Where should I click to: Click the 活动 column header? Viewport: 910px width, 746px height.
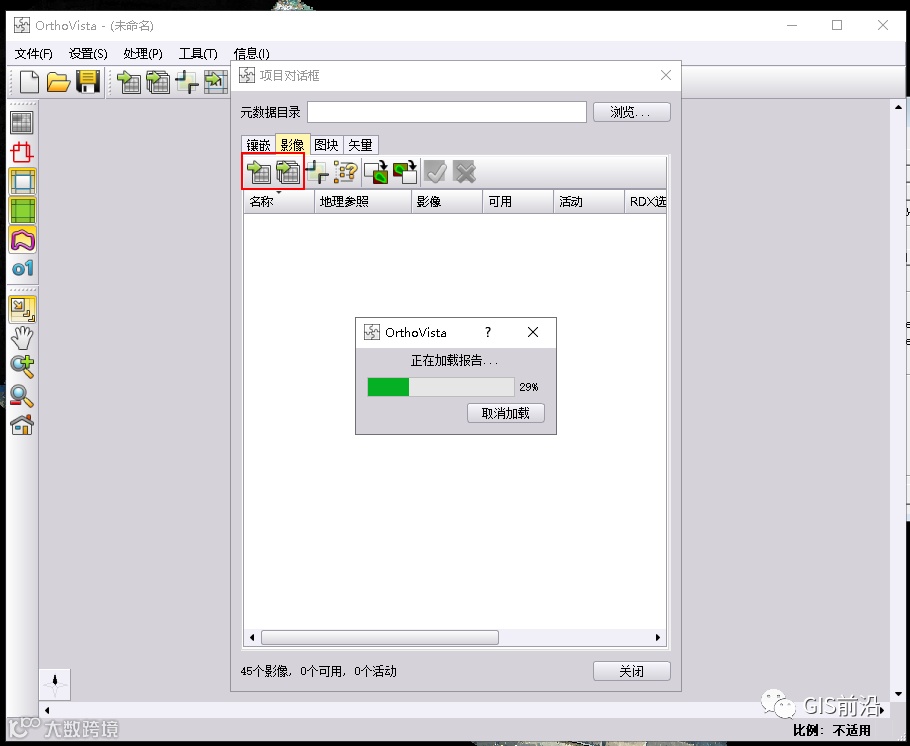tap(589, 201)
